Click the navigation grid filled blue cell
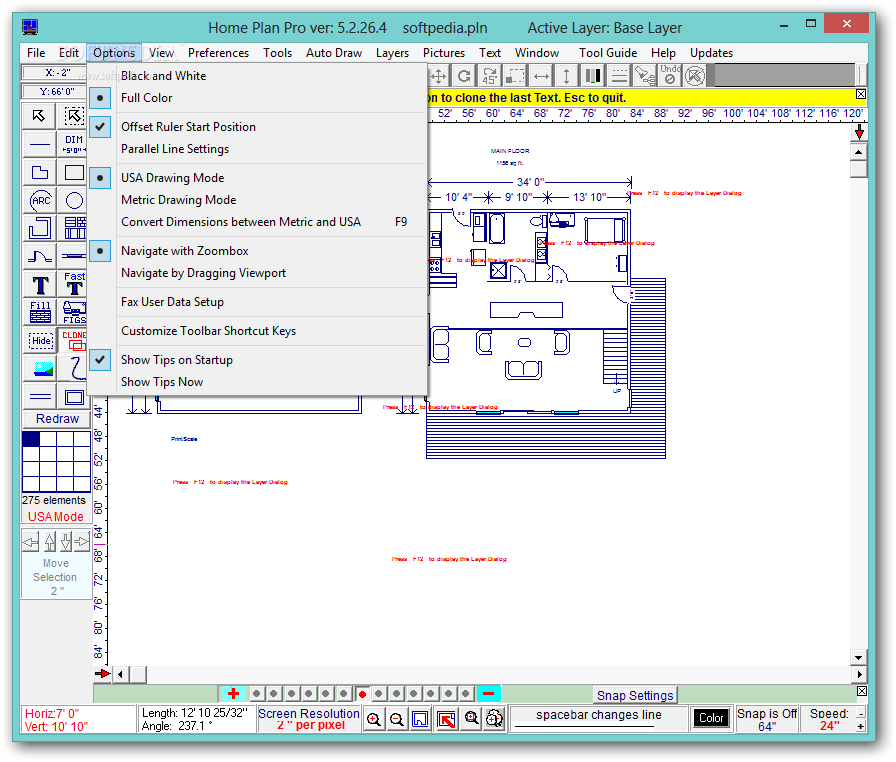 31,439
